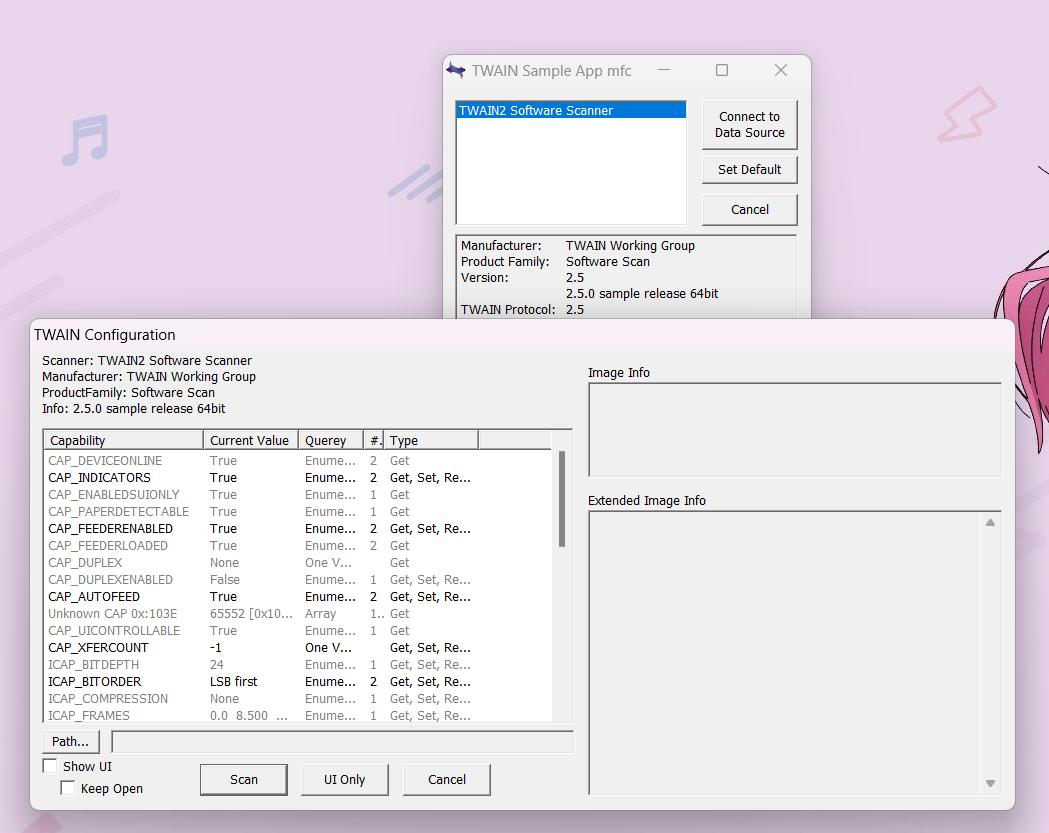Cancel the TWAIN Sample App source dialog
1049x833 pixels.
pyautogui.click(x=749, y=209)
